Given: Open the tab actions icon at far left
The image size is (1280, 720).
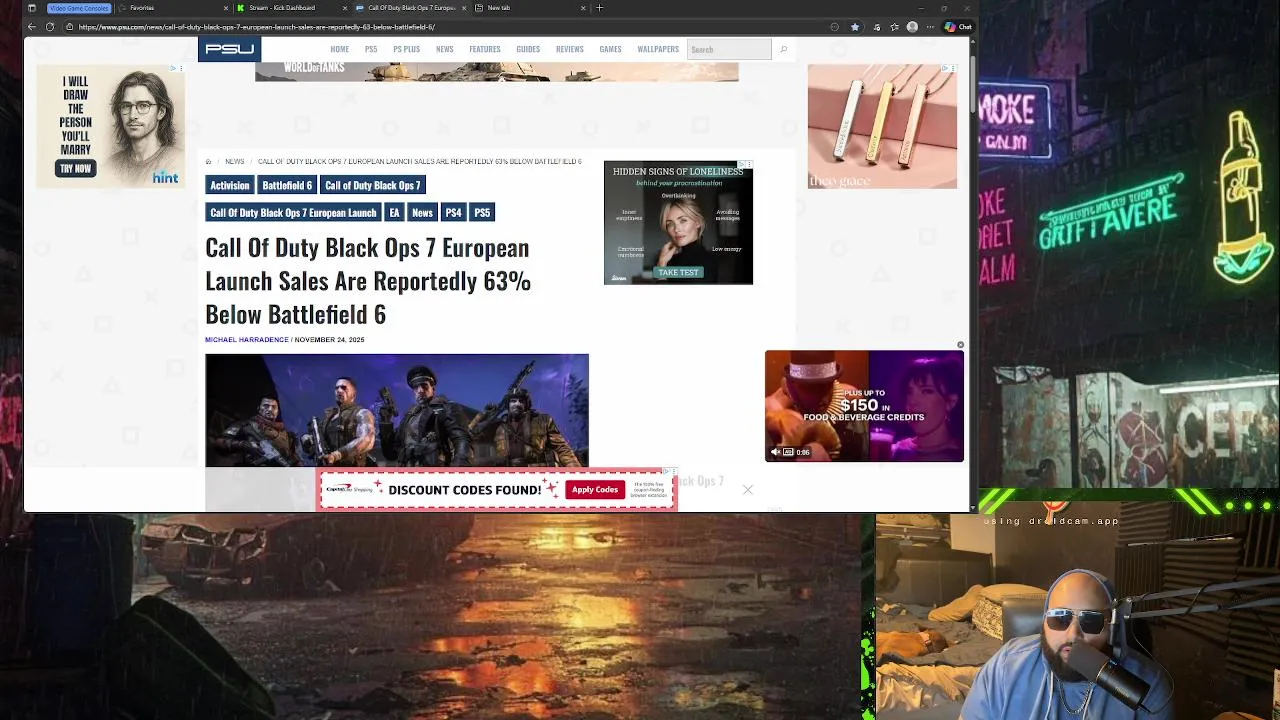Looking at the screenshot, I should coord(31,8).
